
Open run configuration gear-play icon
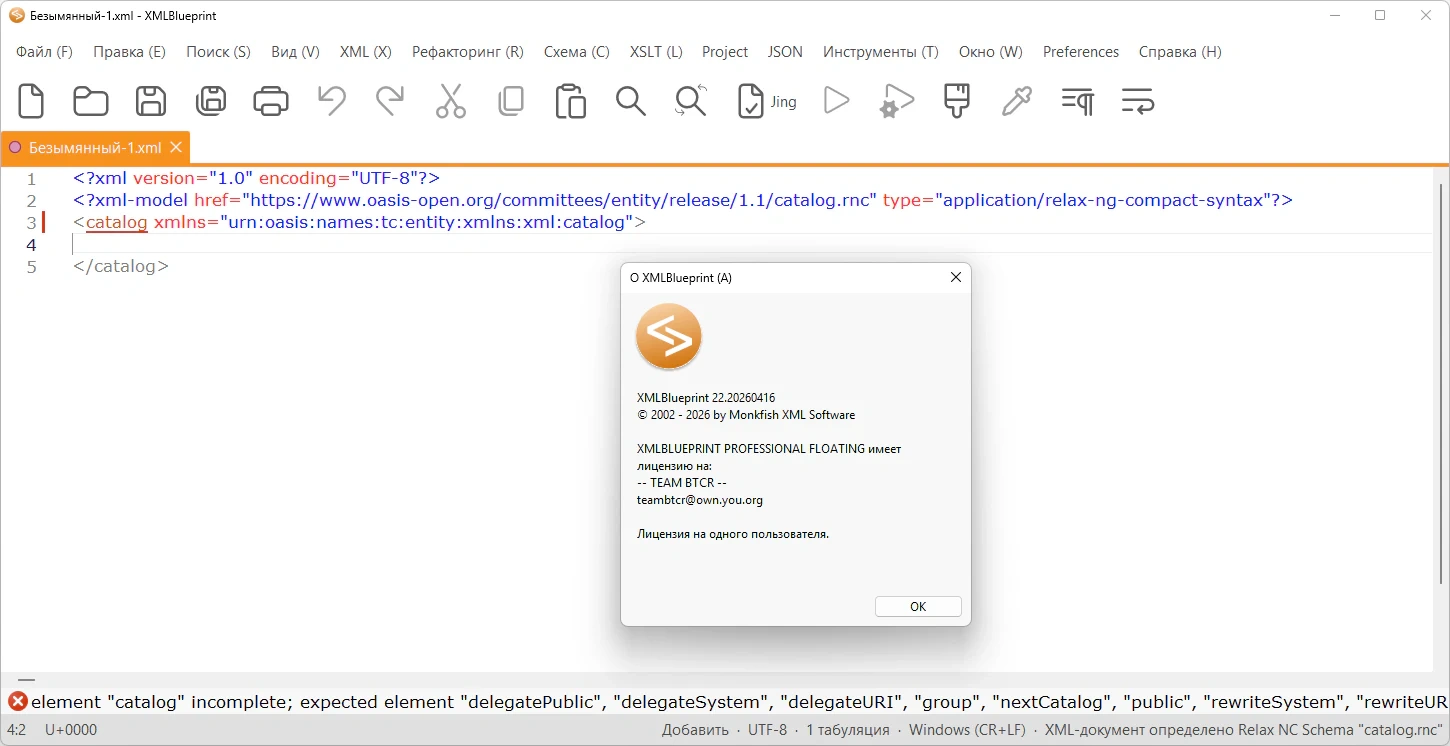click(x=896, y=101)
